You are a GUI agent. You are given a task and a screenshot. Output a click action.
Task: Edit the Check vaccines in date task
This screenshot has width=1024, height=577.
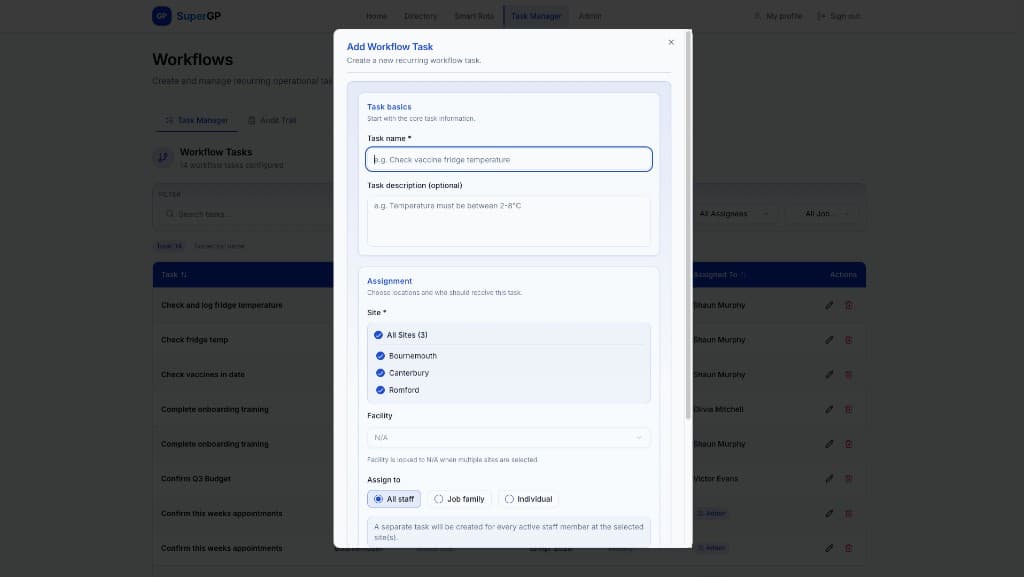829,375
